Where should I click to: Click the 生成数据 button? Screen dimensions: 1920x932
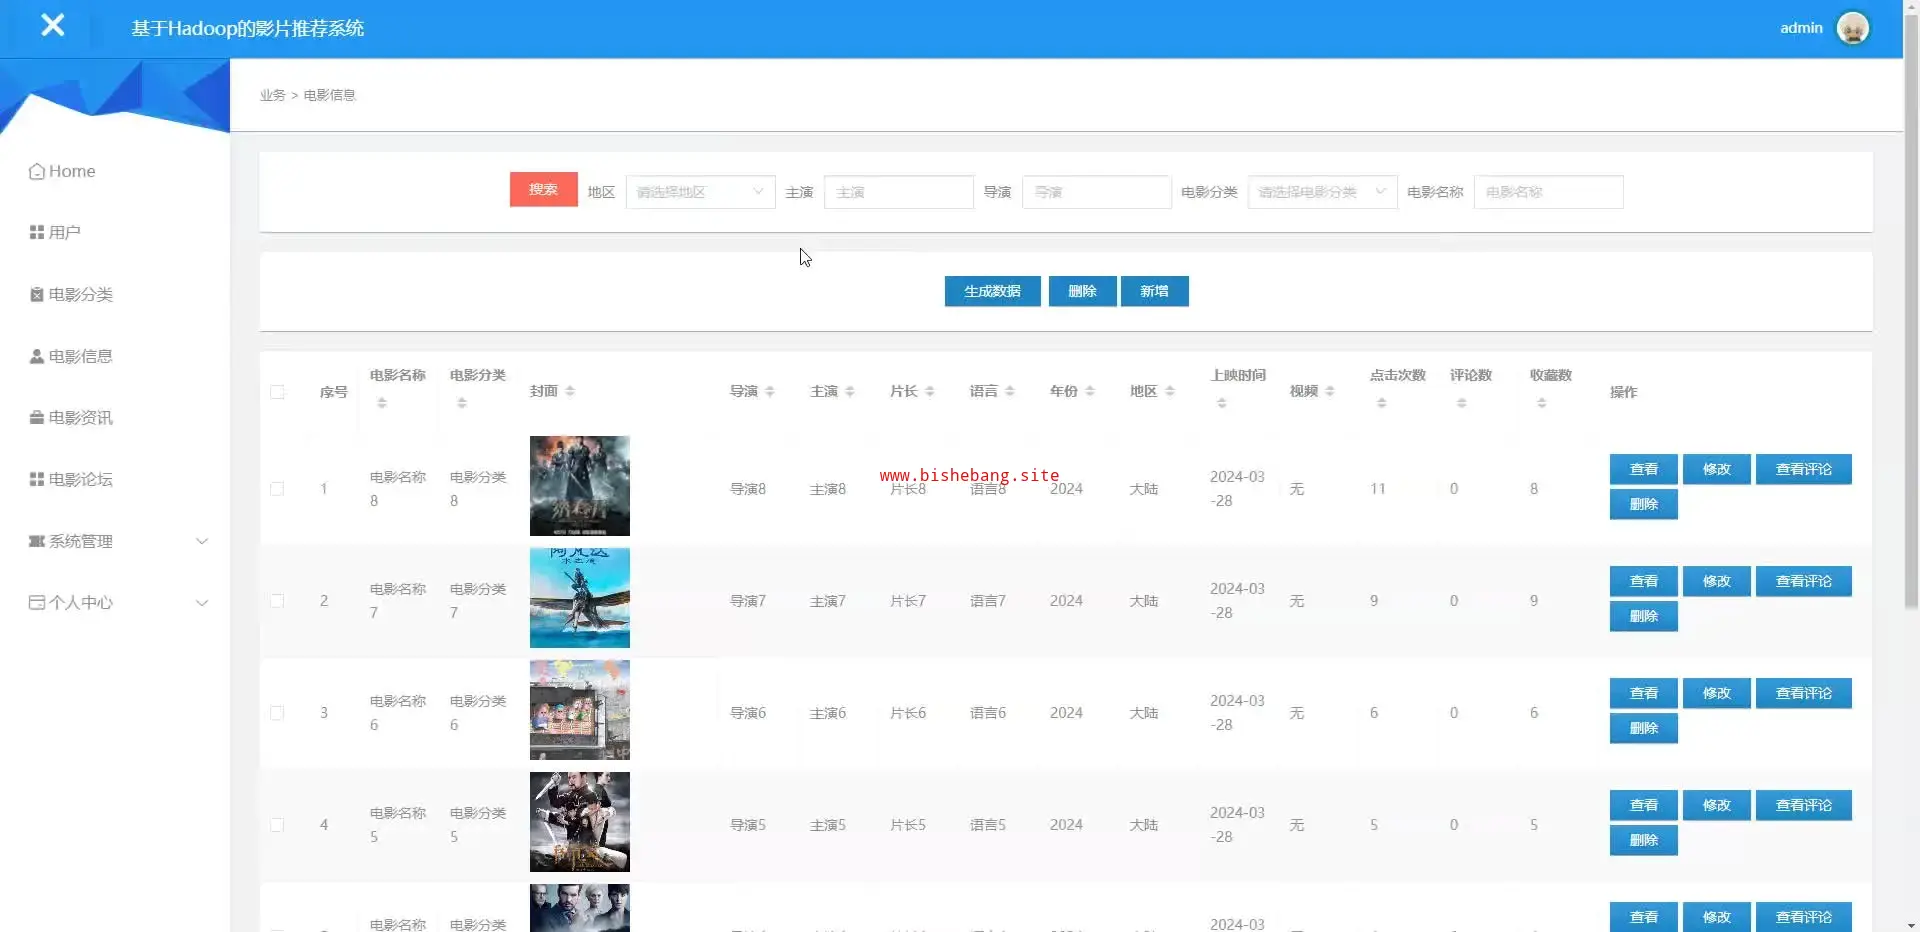click(992, 291)
